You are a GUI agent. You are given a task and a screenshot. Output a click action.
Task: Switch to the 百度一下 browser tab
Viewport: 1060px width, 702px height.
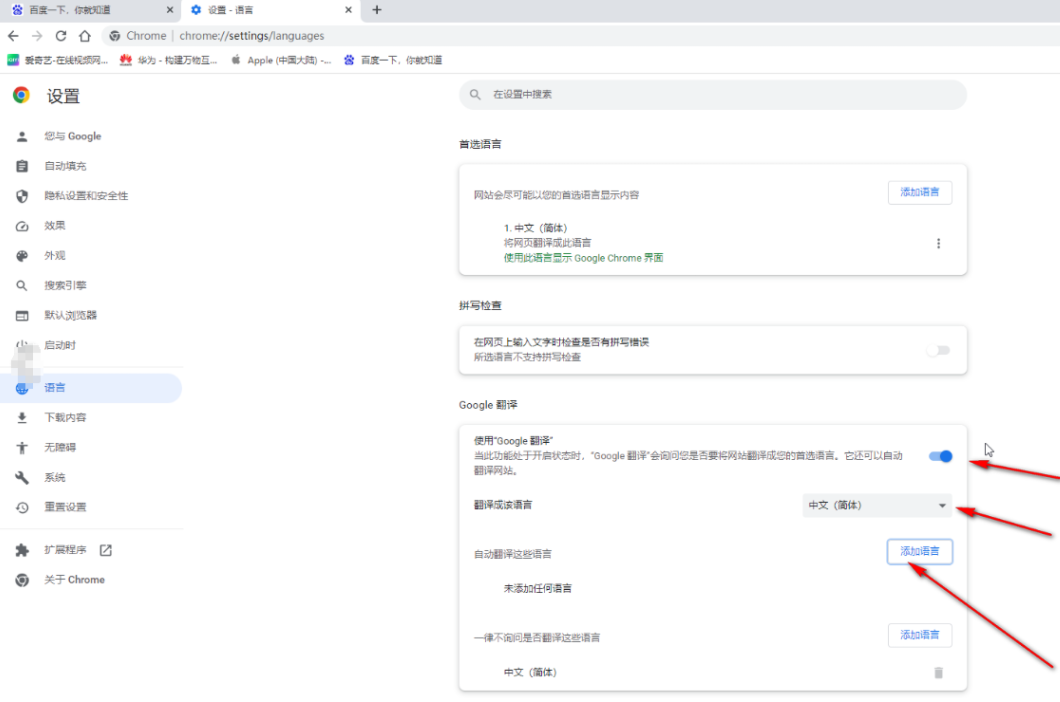(91, 10)
